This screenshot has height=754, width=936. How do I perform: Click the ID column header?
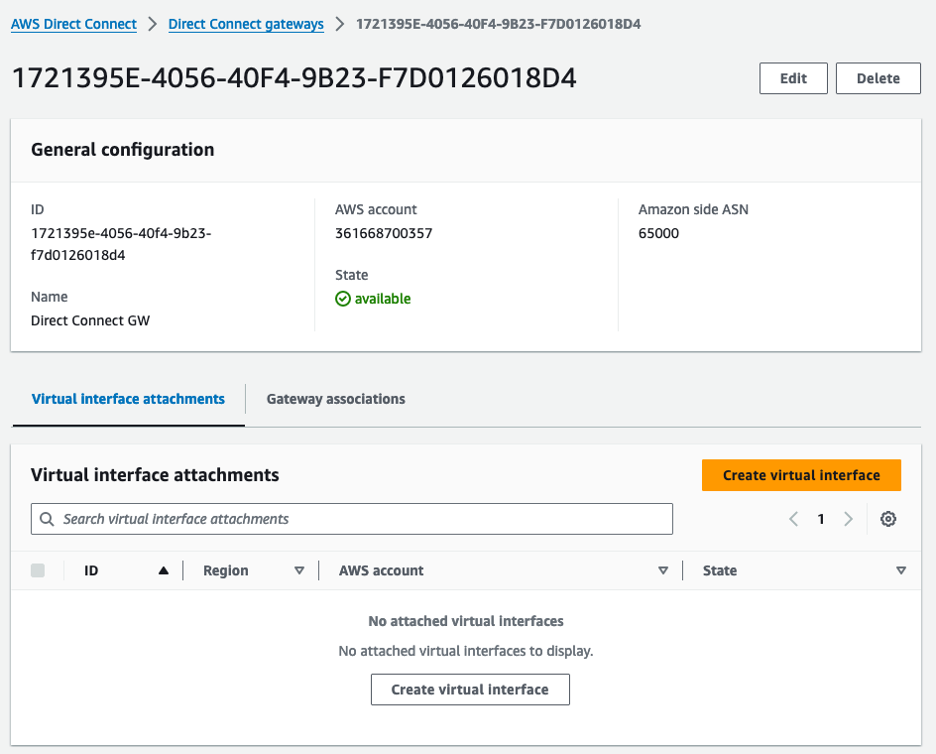[91, 571]
